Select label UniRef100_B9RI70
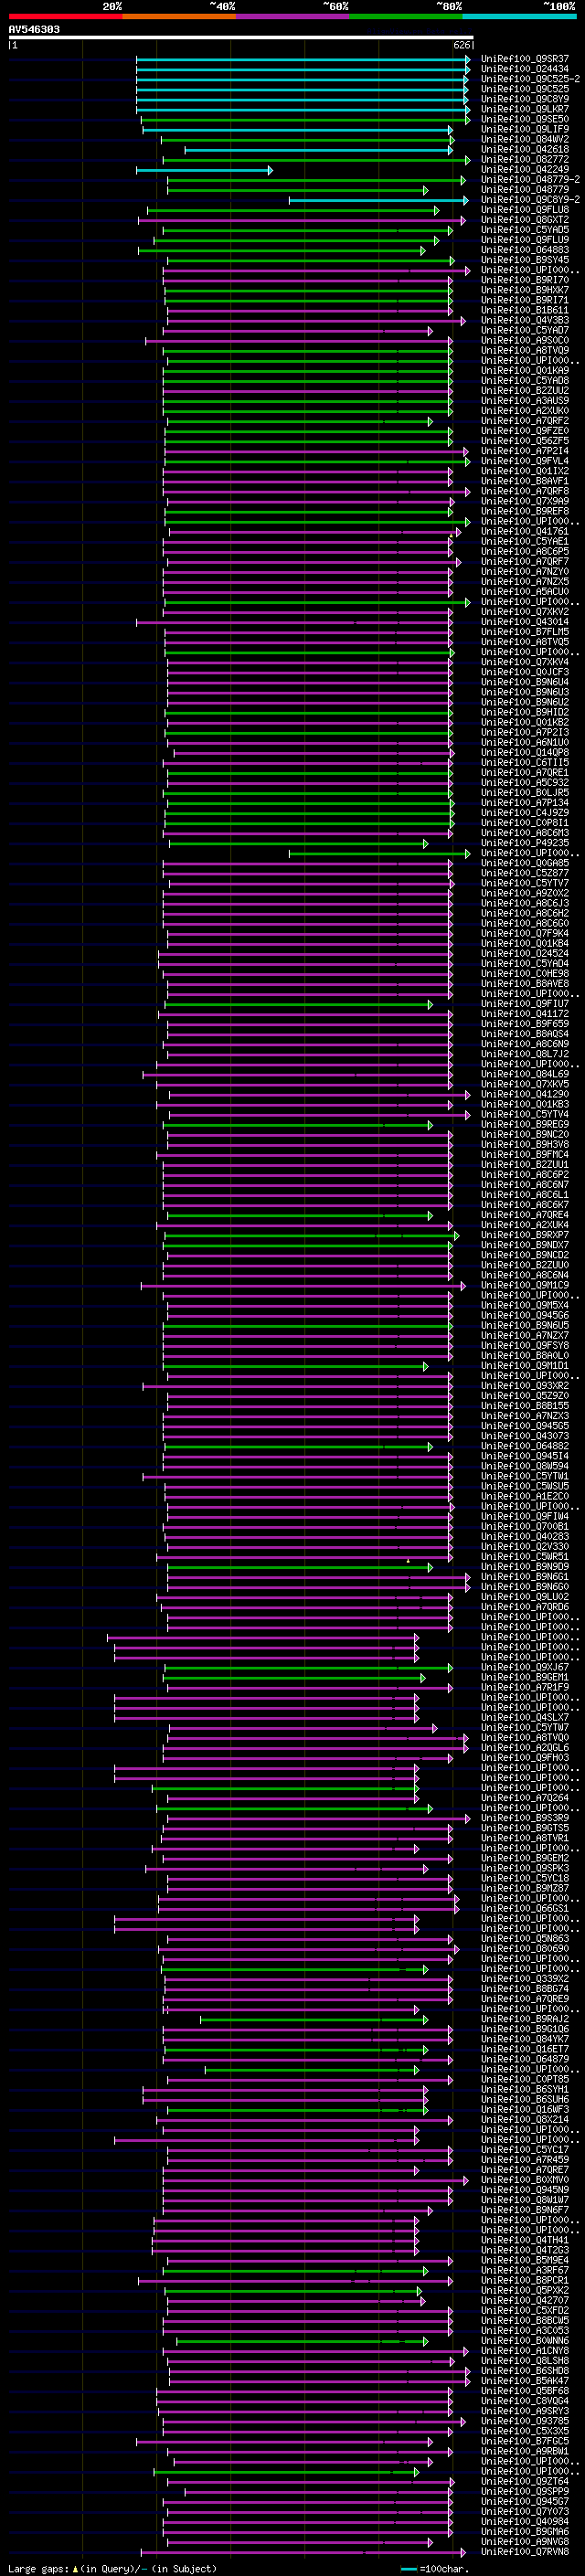This screenshot has width=585, height=2576. coord(525,281)
